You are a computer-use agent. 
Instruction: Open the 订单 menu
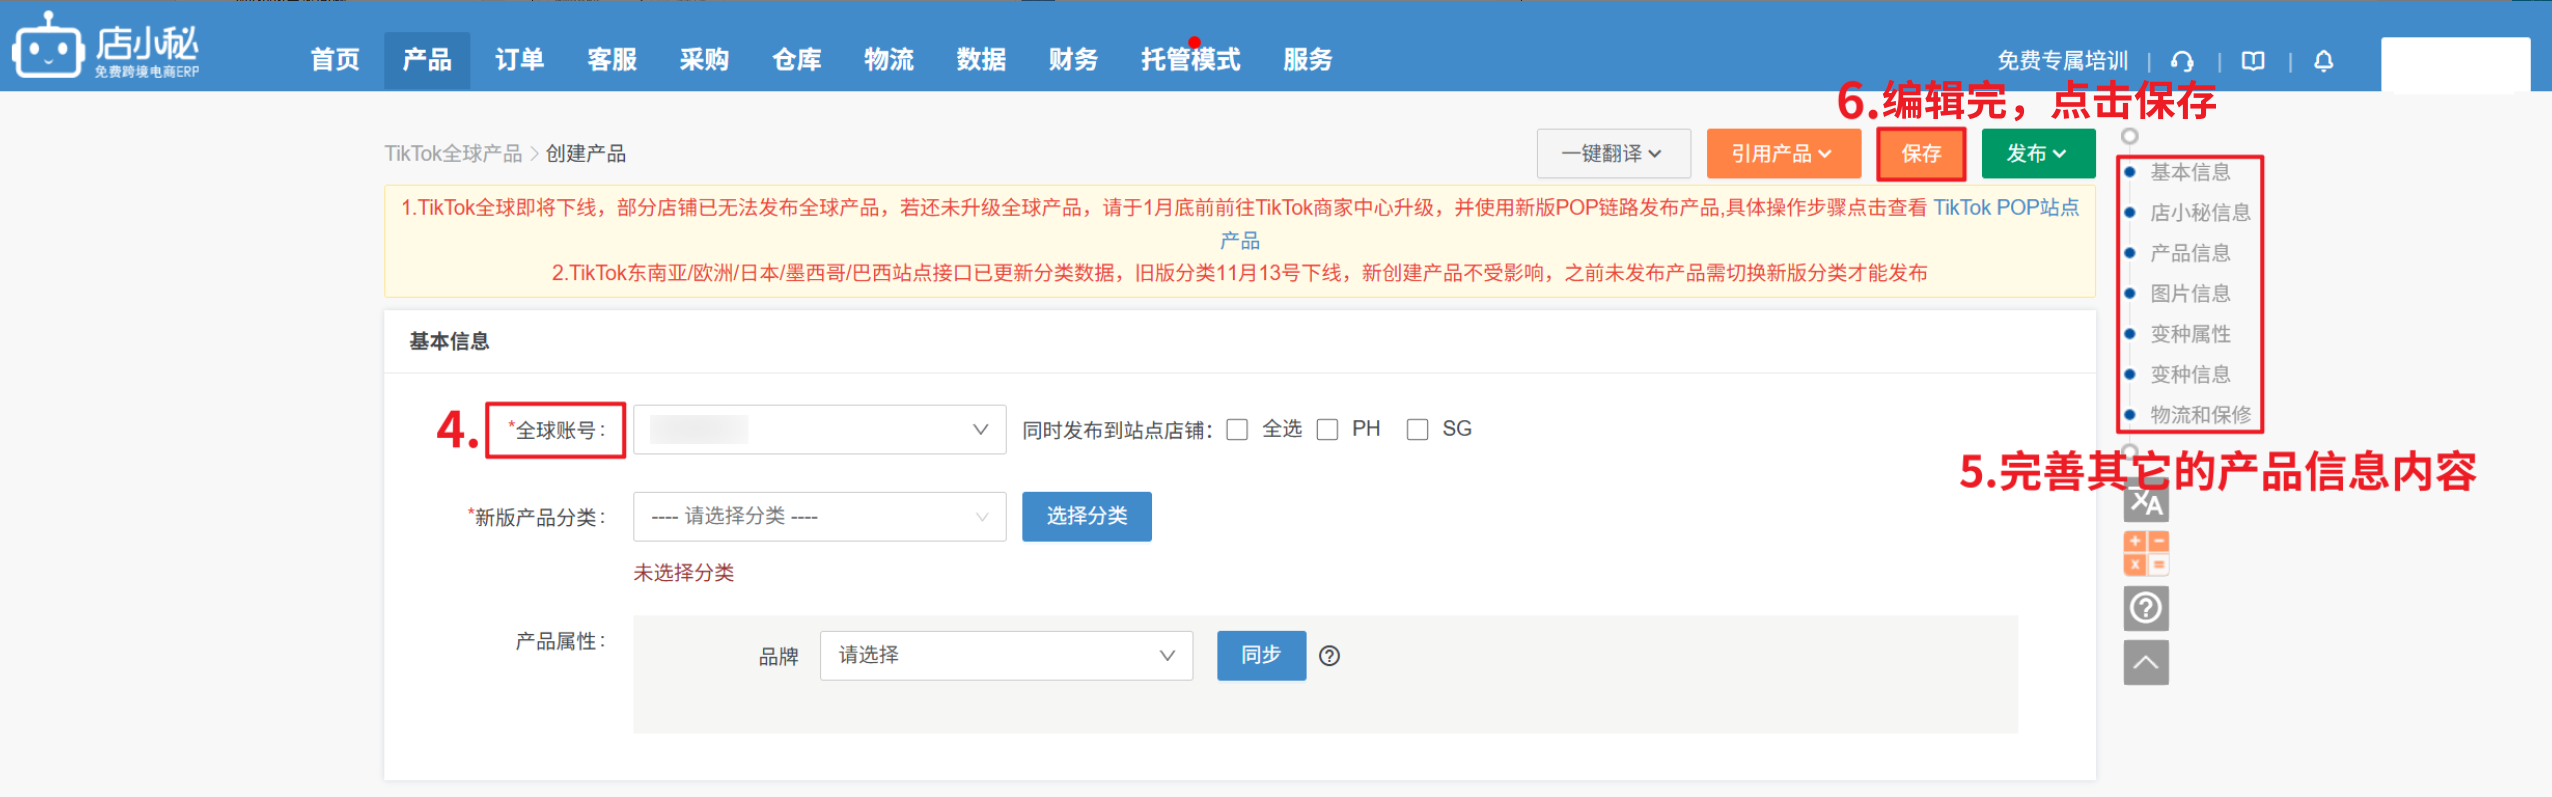click(519, 60)
